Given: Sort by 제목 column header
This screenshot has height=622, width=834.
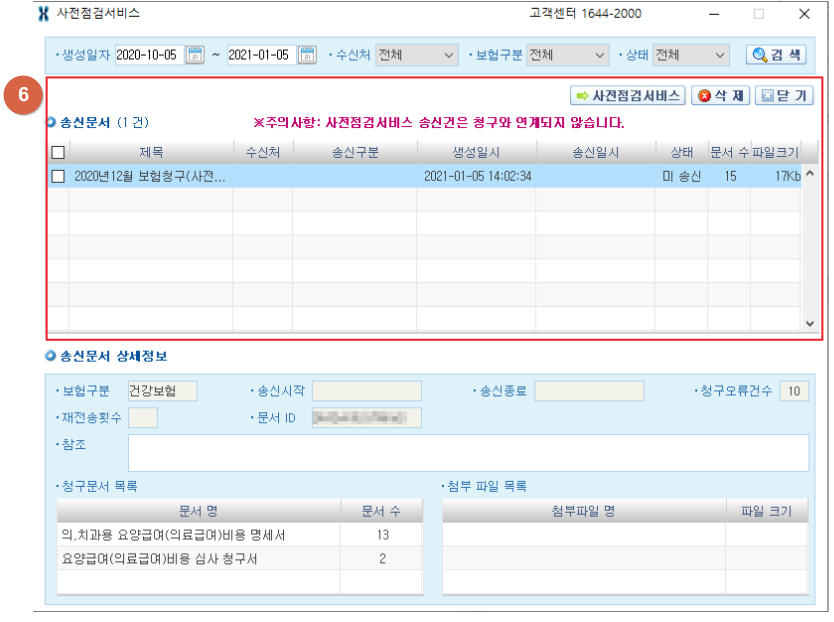Looking at the screenshot, I should click(151, 152).
